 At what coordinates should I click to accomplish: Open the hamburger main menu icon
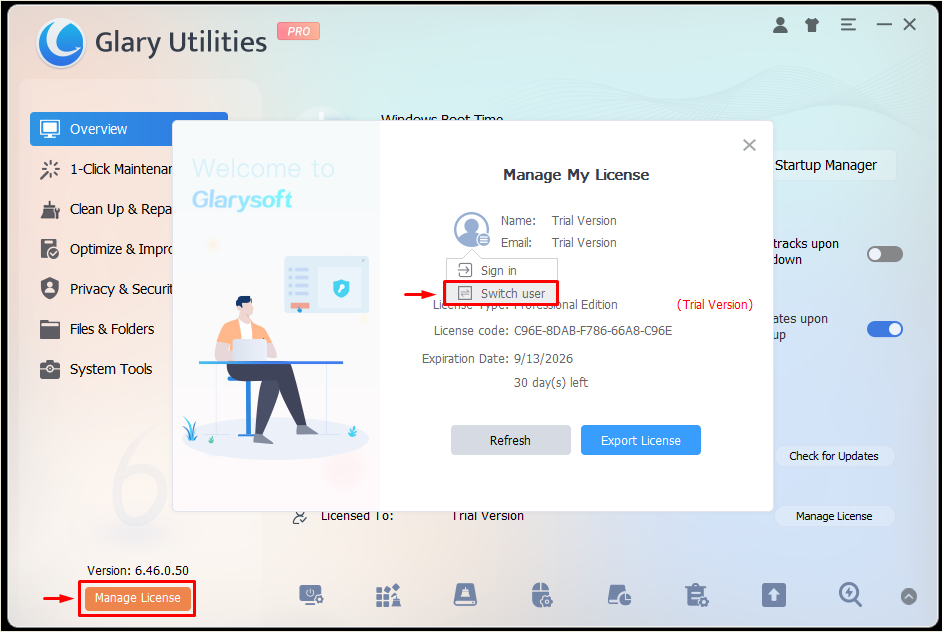coord(848,25)
